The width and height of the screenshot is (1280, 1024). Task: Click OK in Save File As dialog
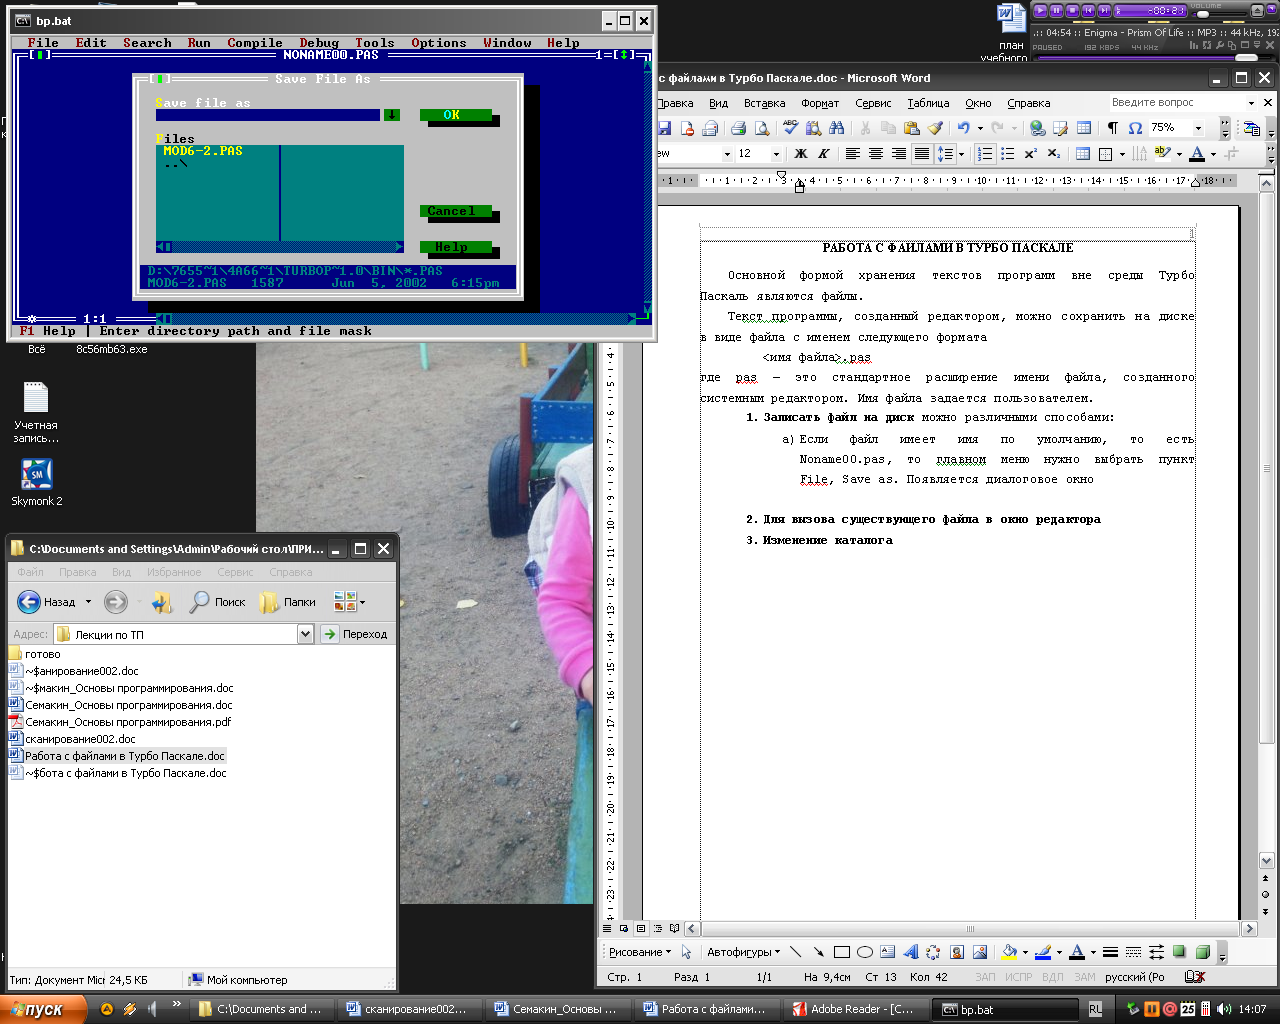[455, 115]
